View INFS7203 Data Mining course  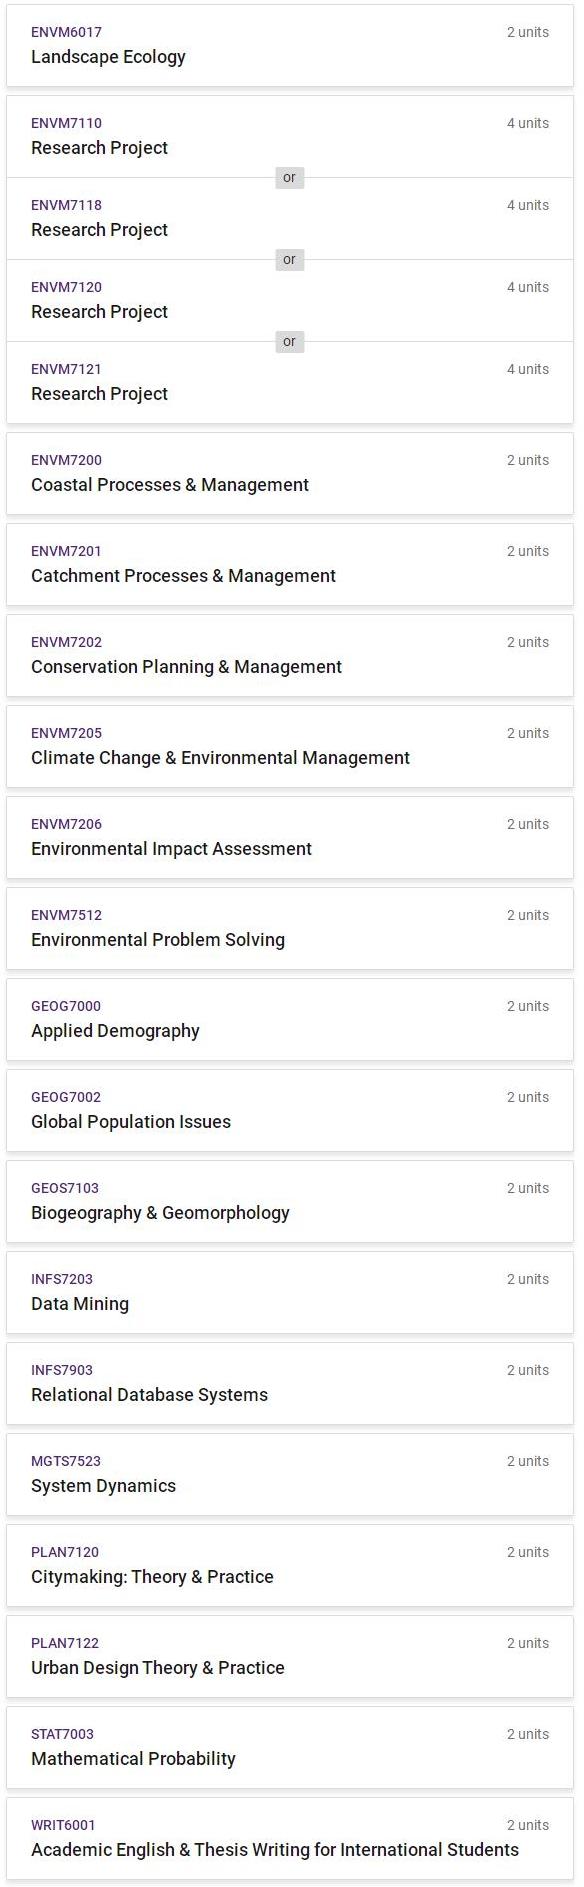pyautogui.click(x=290, y=1293)
